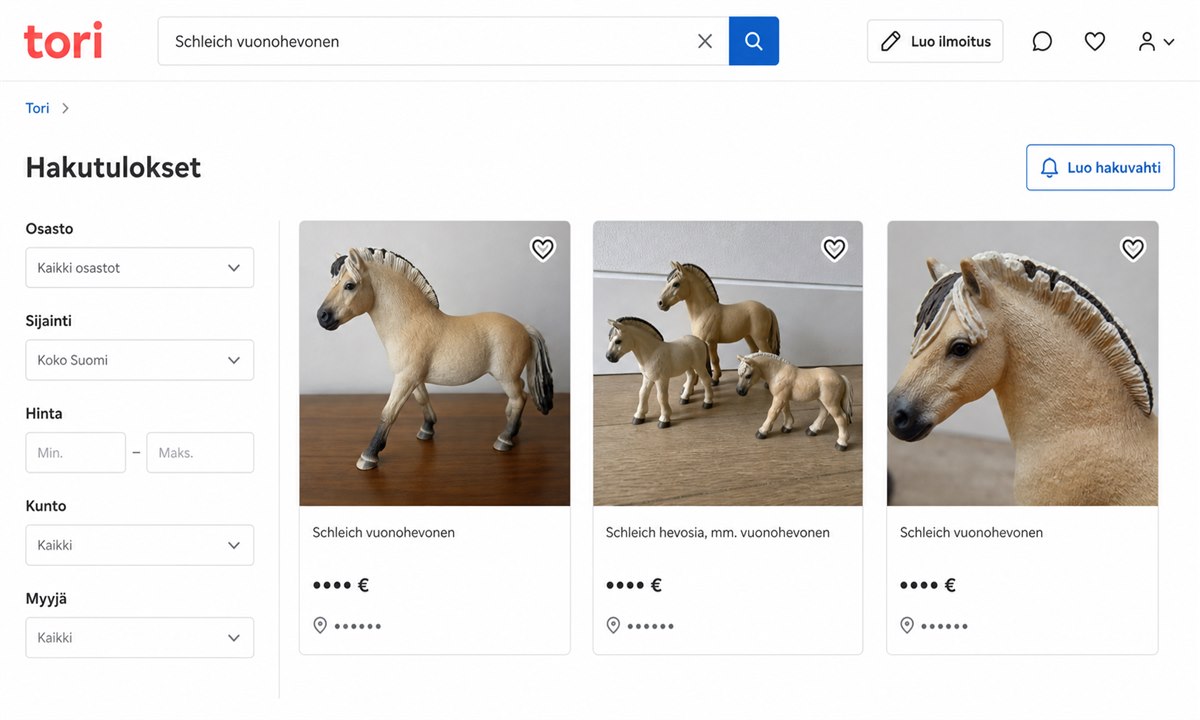Open the user account menu

[1156, 41]
